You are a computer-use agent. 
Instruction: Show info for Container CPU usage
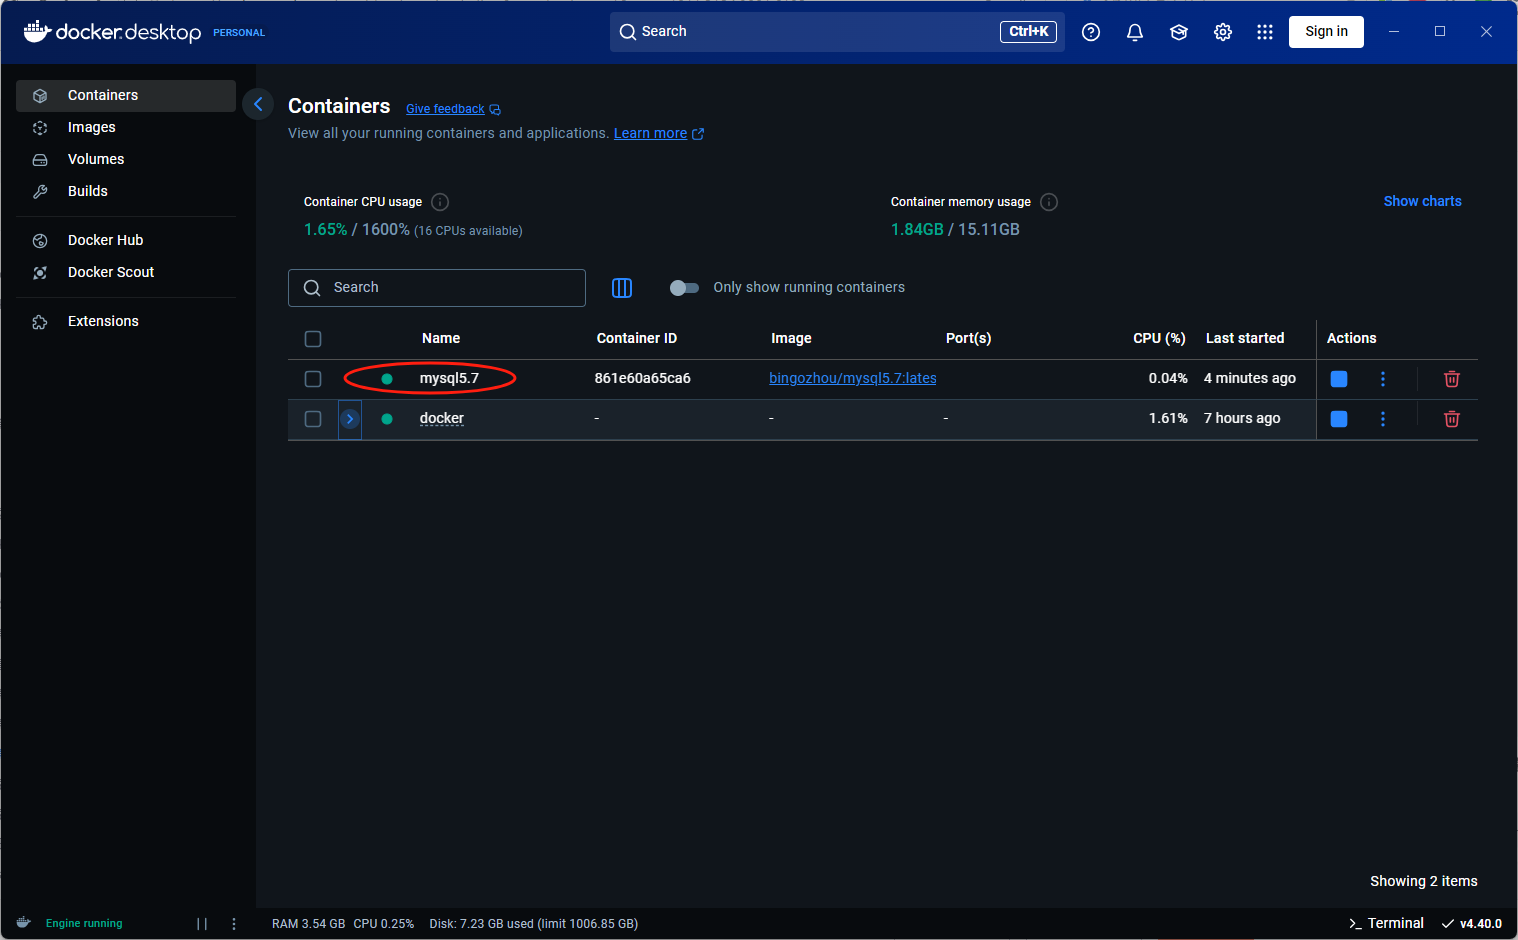point(440,202)
